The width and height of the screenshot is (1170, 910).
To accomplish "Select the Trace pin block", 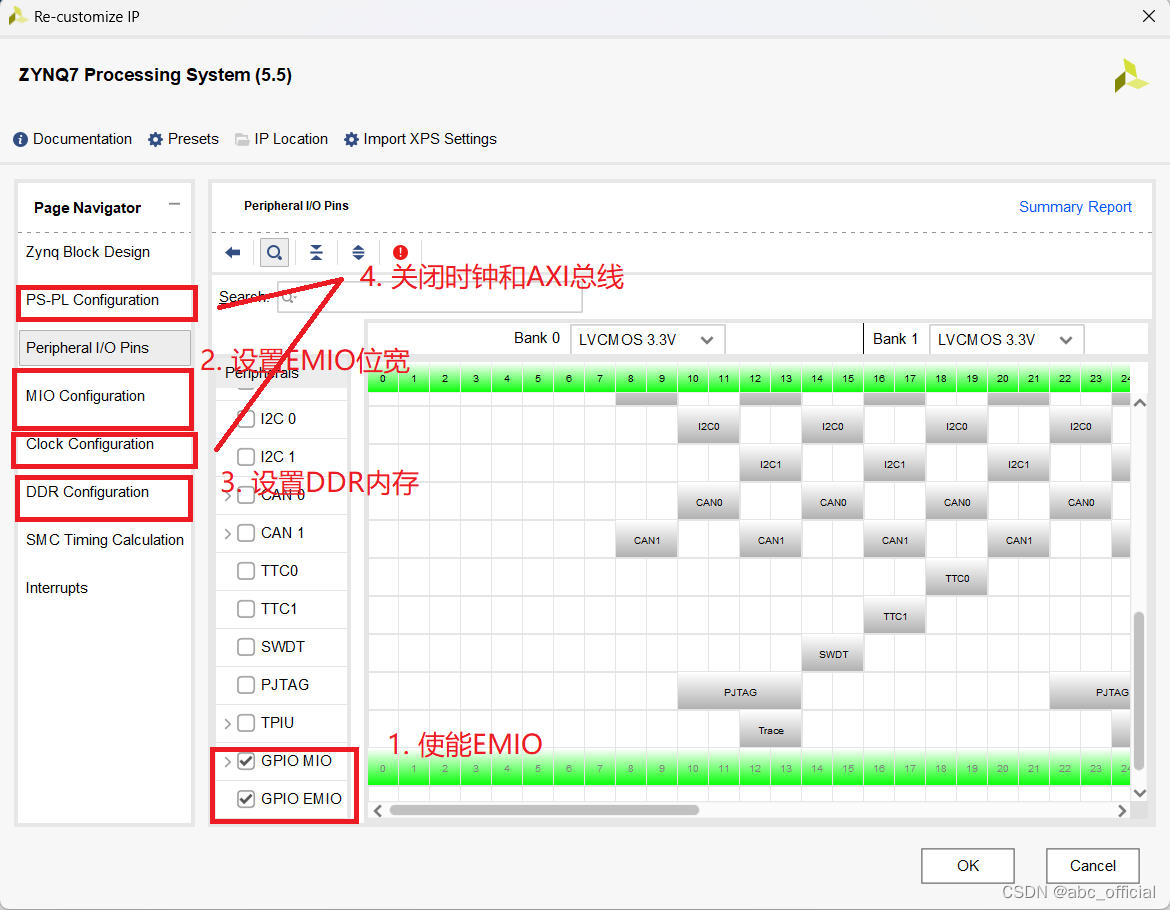I will coord(771,729).
